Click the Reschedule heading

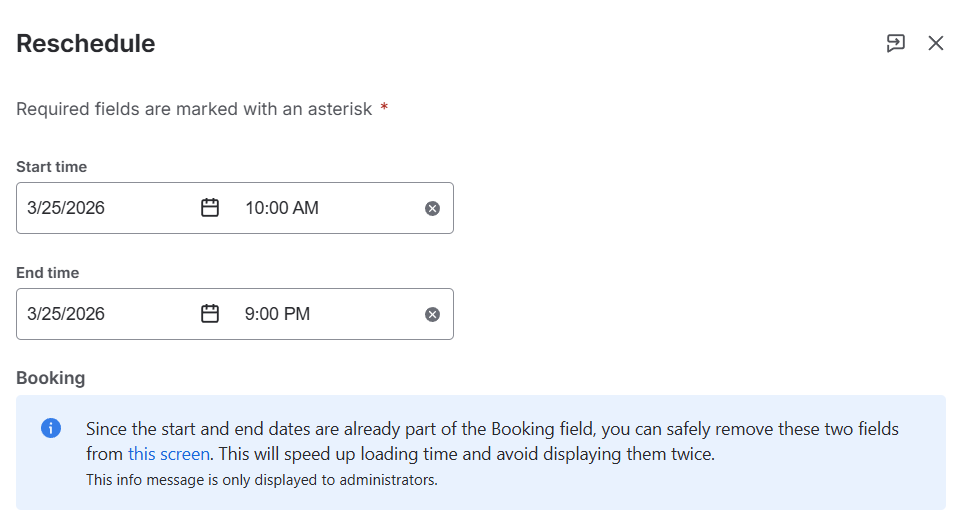pos(86,44)
